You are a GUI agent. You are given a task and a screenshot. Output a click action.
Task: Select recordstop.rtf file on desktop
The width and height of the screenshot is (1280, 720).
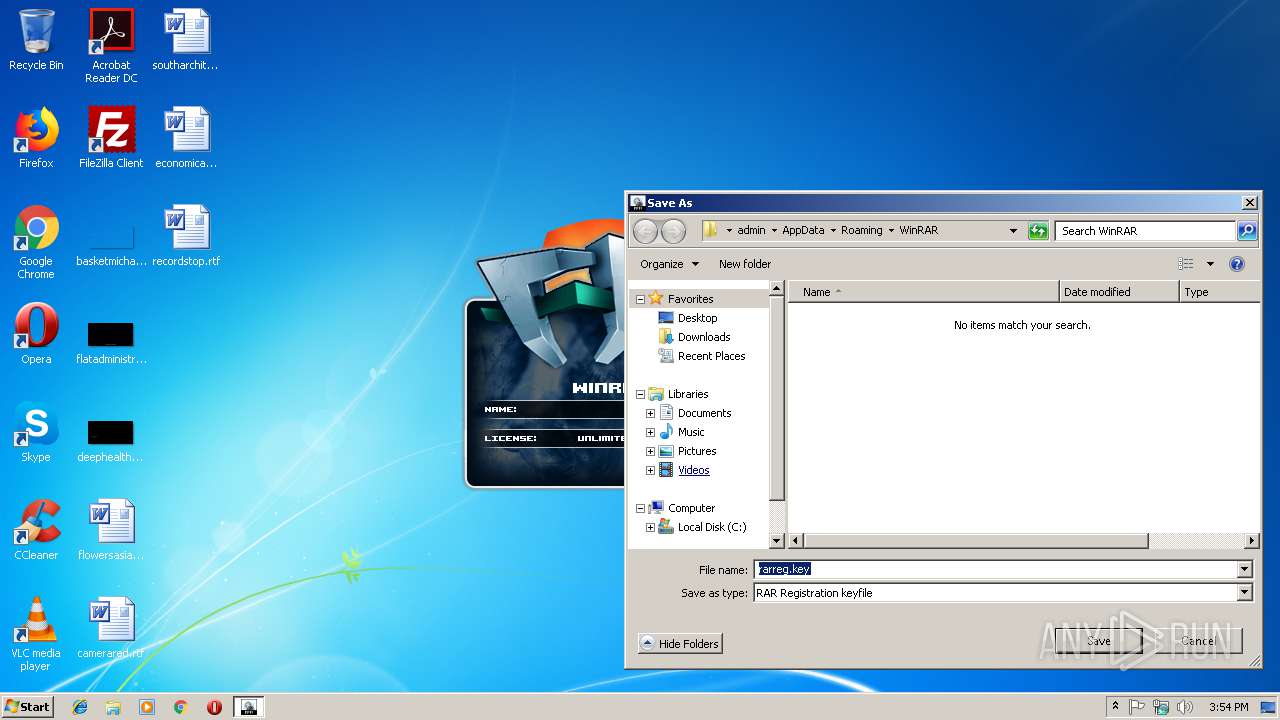point(186,236)
